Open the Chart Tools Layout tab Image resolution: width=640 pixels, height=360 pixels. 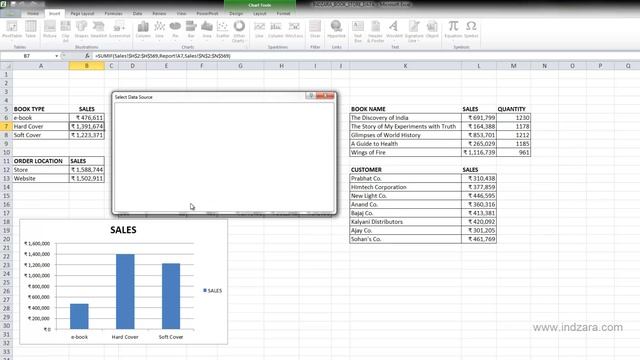click(x=260, y=13)
